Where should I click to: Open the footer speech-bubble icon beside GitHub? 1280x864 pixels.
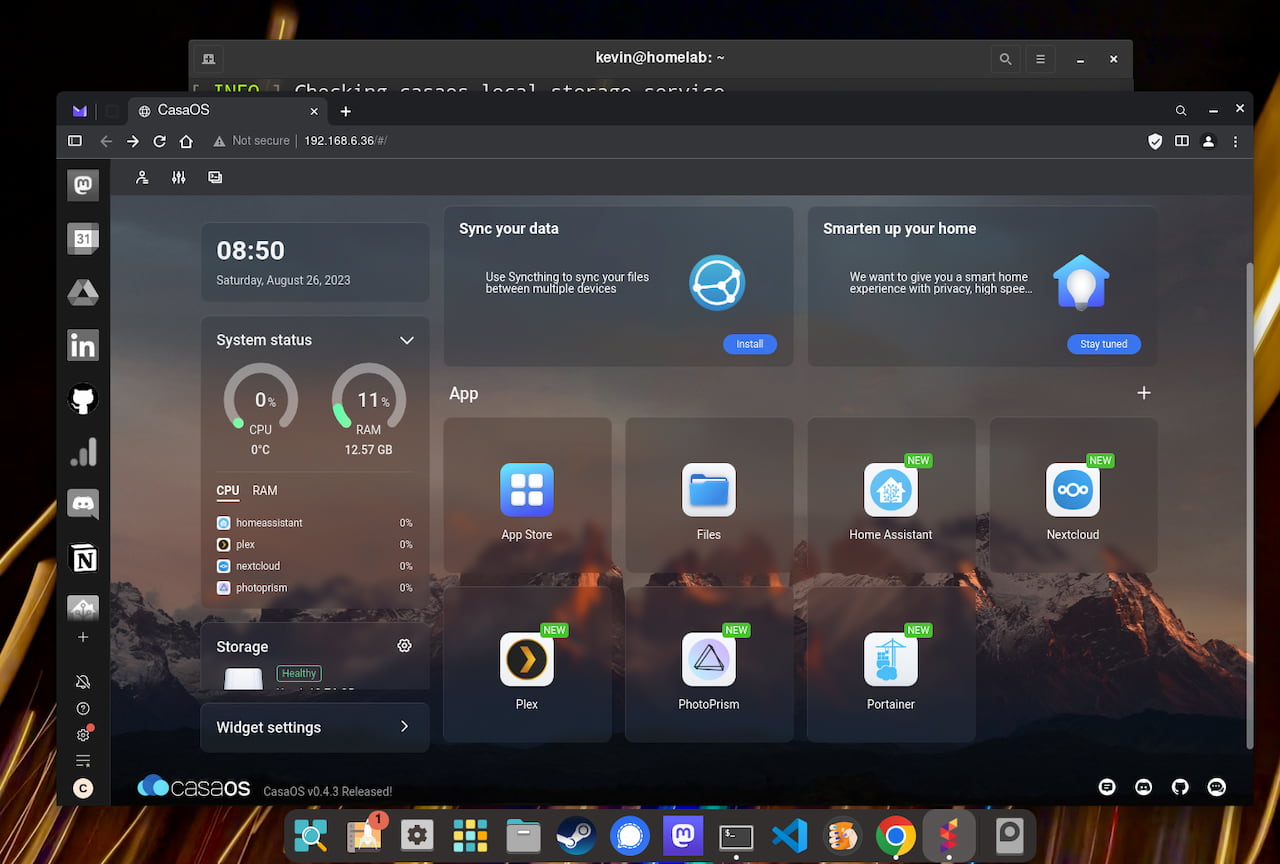point(1217,787)
